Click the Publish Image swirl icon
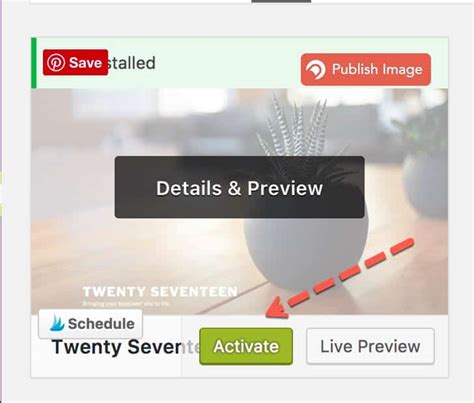This screenshot has width=474, height=403. click(315, 70)
